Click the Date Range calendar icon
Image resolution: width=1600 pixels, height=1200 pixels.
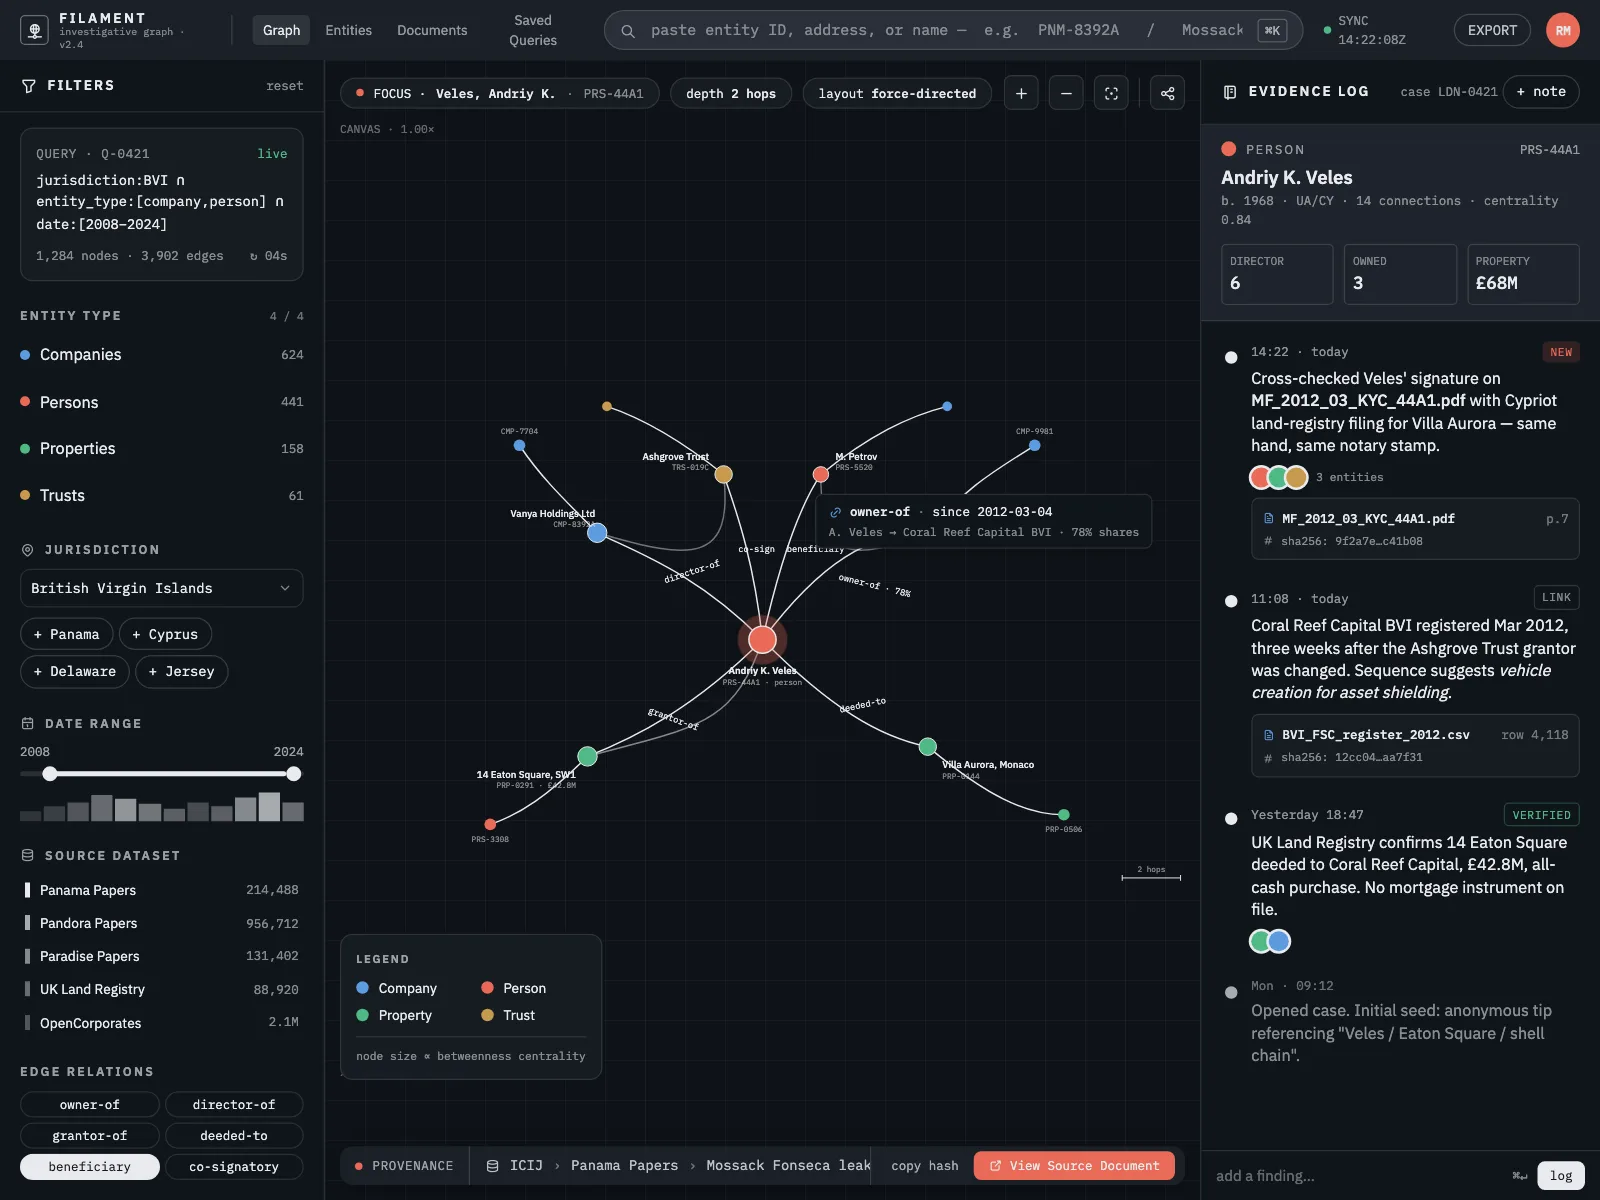28,723
